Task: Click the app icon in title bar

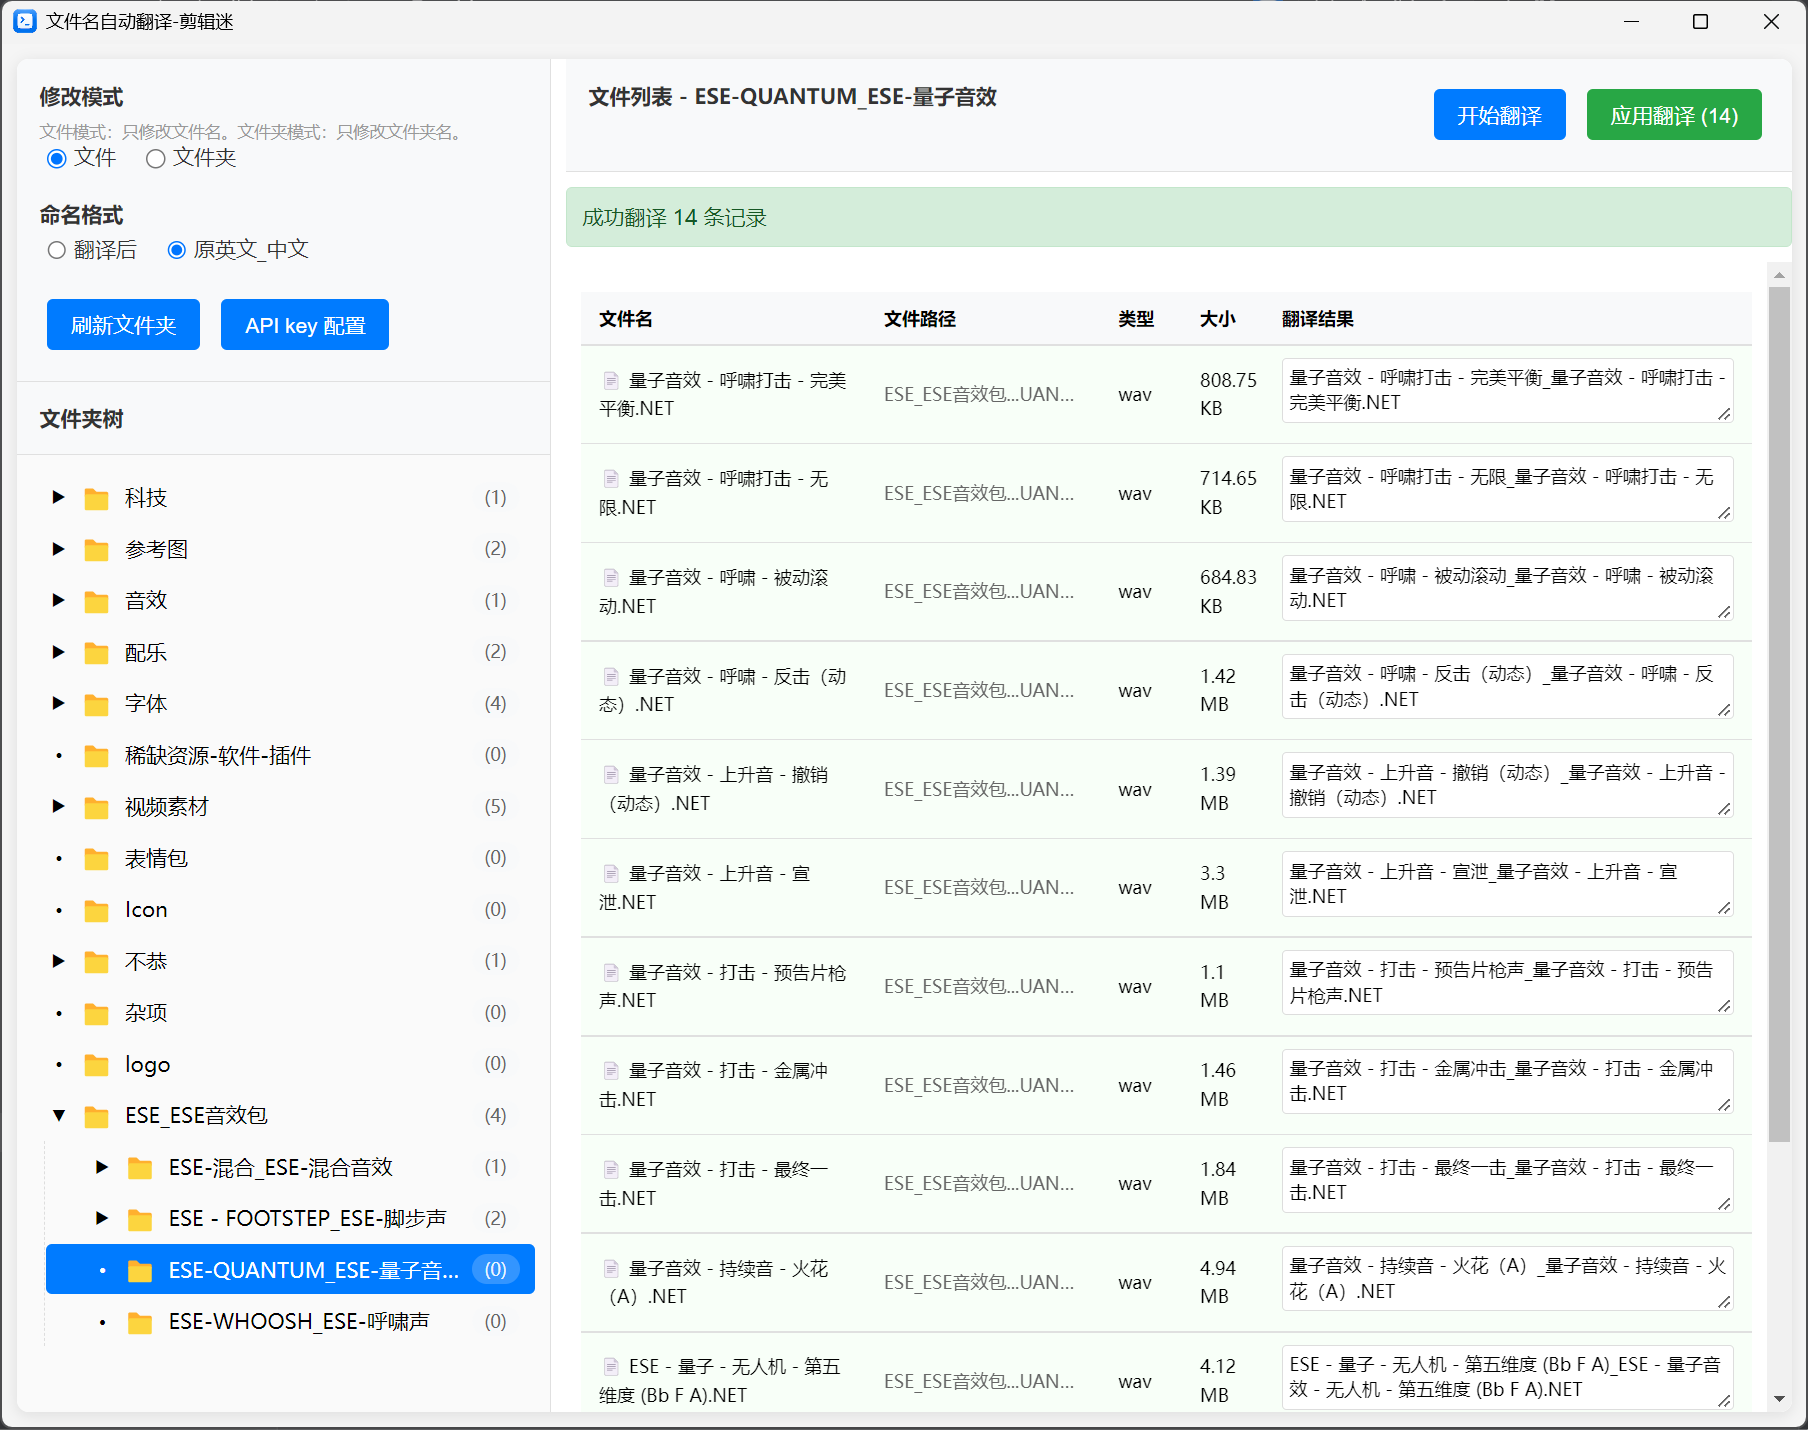Action: tap(25, 21)
